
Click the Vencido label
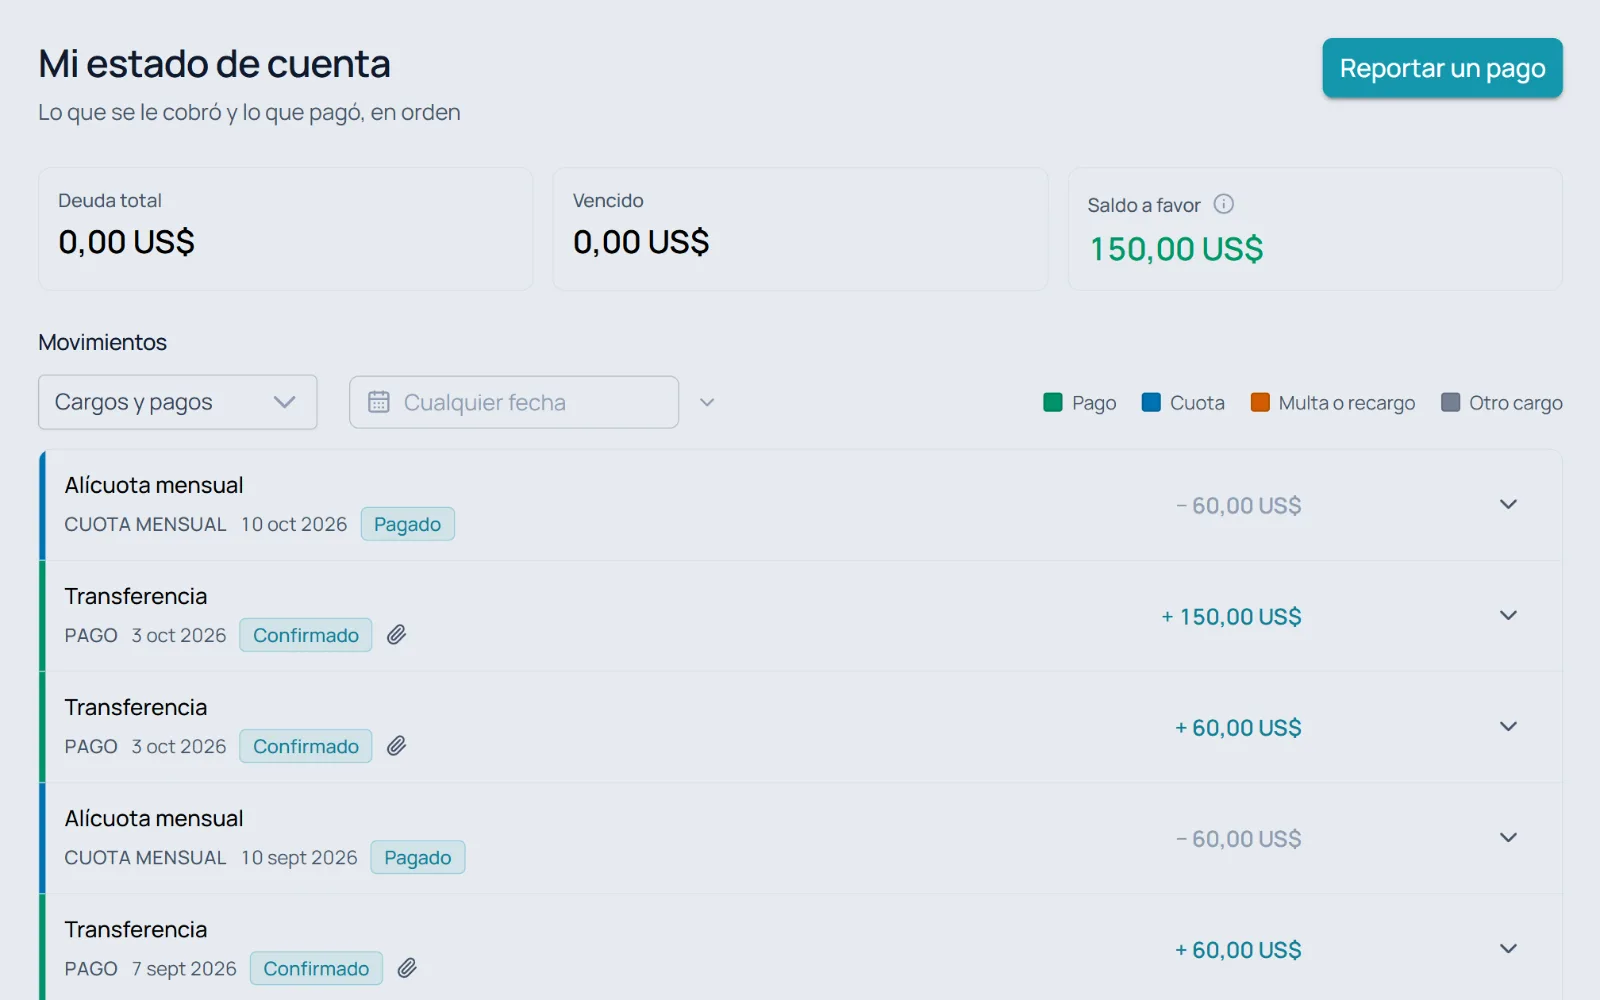[x=608, y=200]
